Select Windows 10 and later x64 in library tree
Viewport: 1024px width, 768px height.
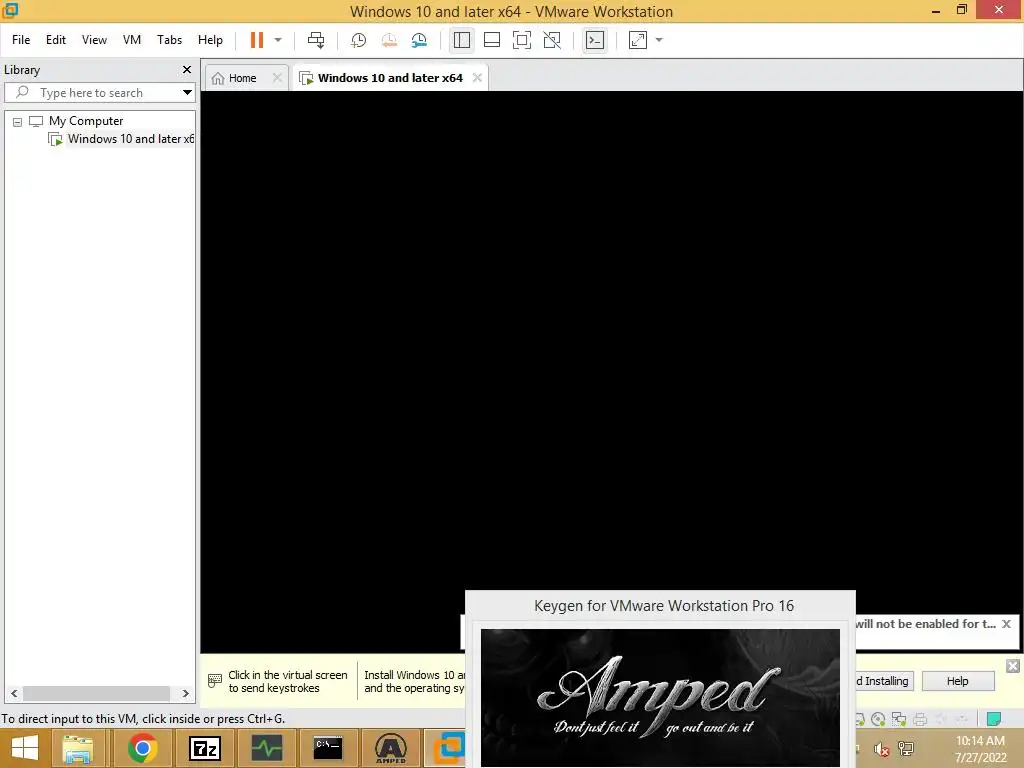click(x=131, y=139)
